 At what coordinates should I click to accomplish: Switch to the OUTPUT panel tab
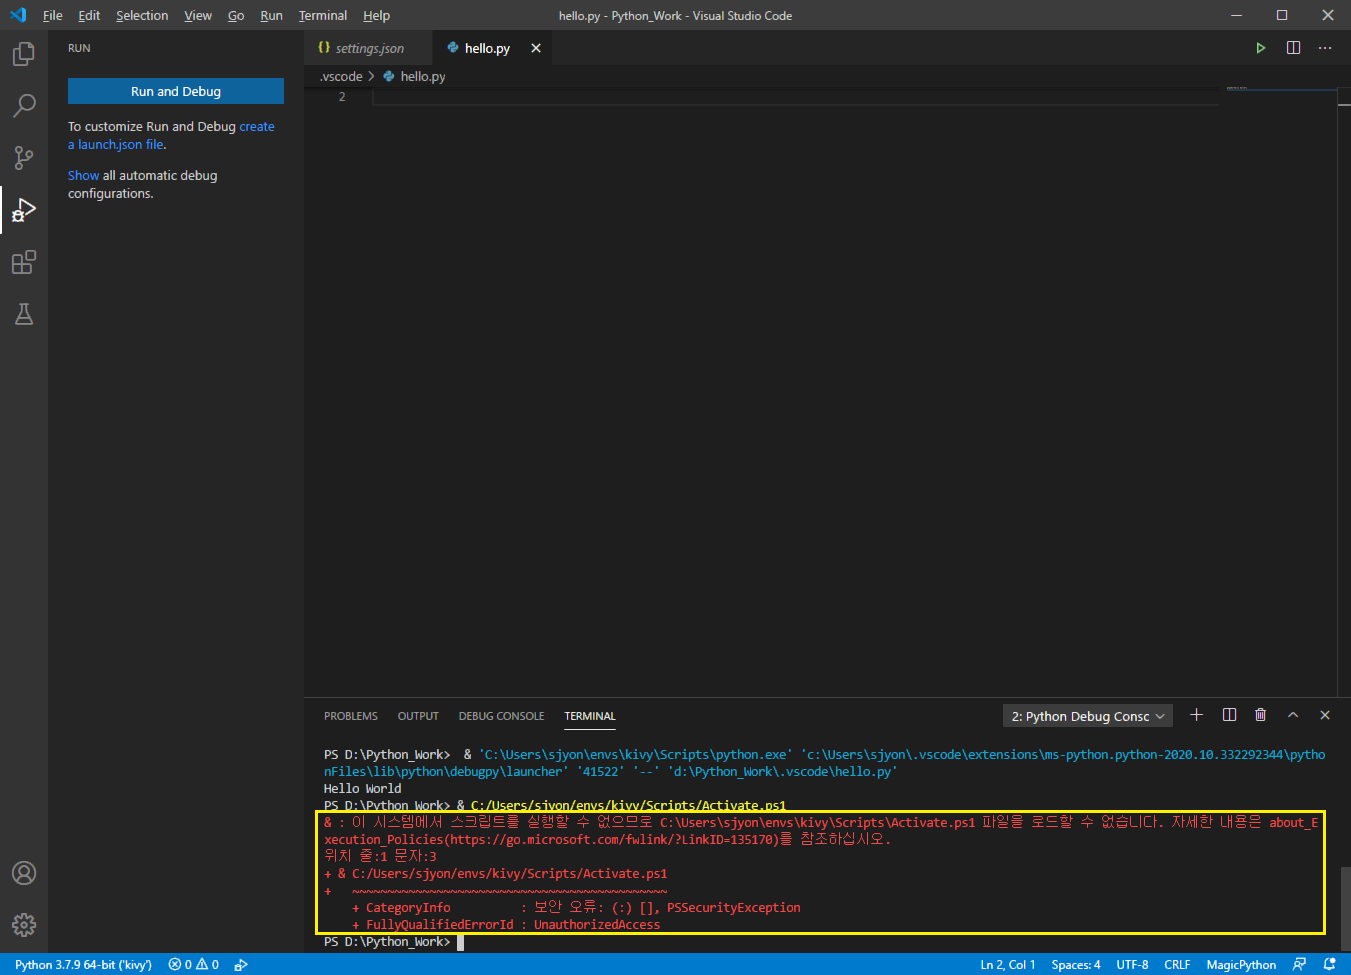click(x=418, y=716)
